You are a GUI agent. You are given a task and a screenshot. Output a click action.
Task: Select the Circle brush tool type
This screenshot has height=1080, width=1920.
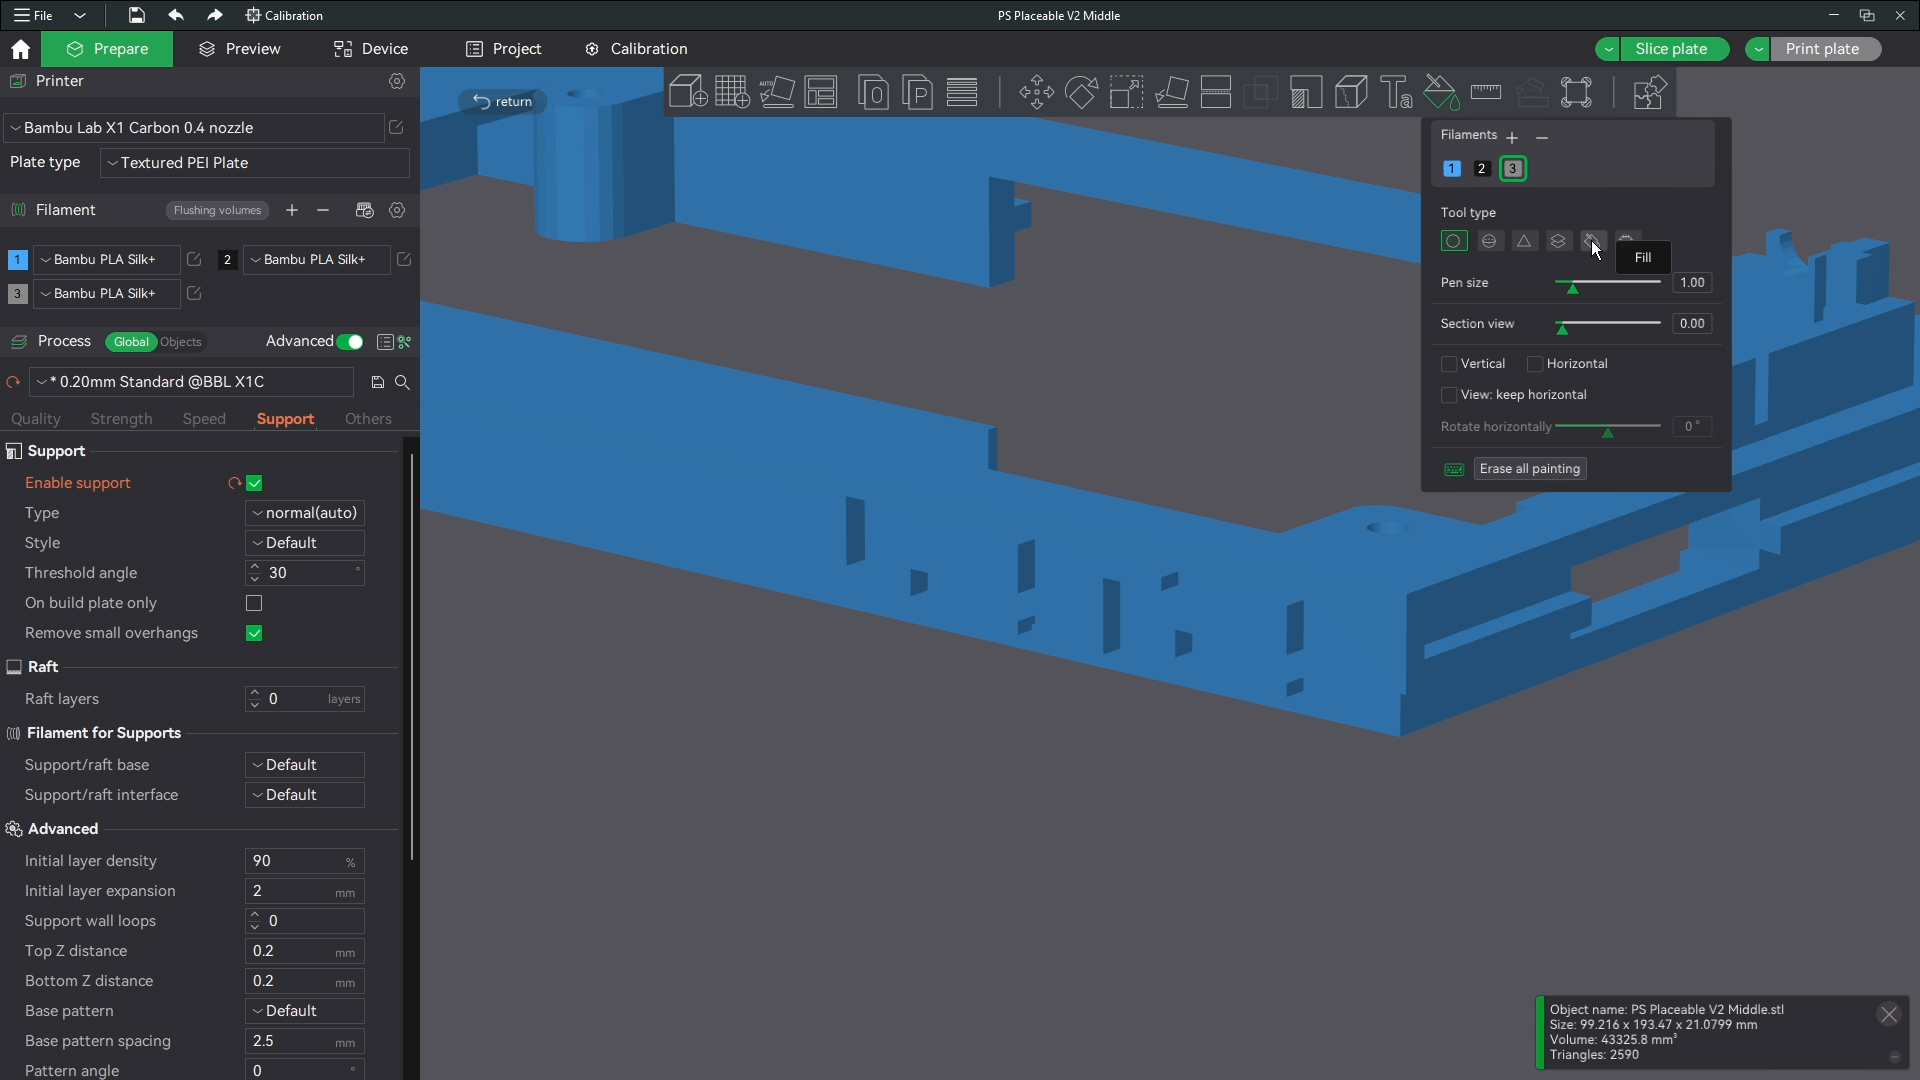tap(1454, 241)
